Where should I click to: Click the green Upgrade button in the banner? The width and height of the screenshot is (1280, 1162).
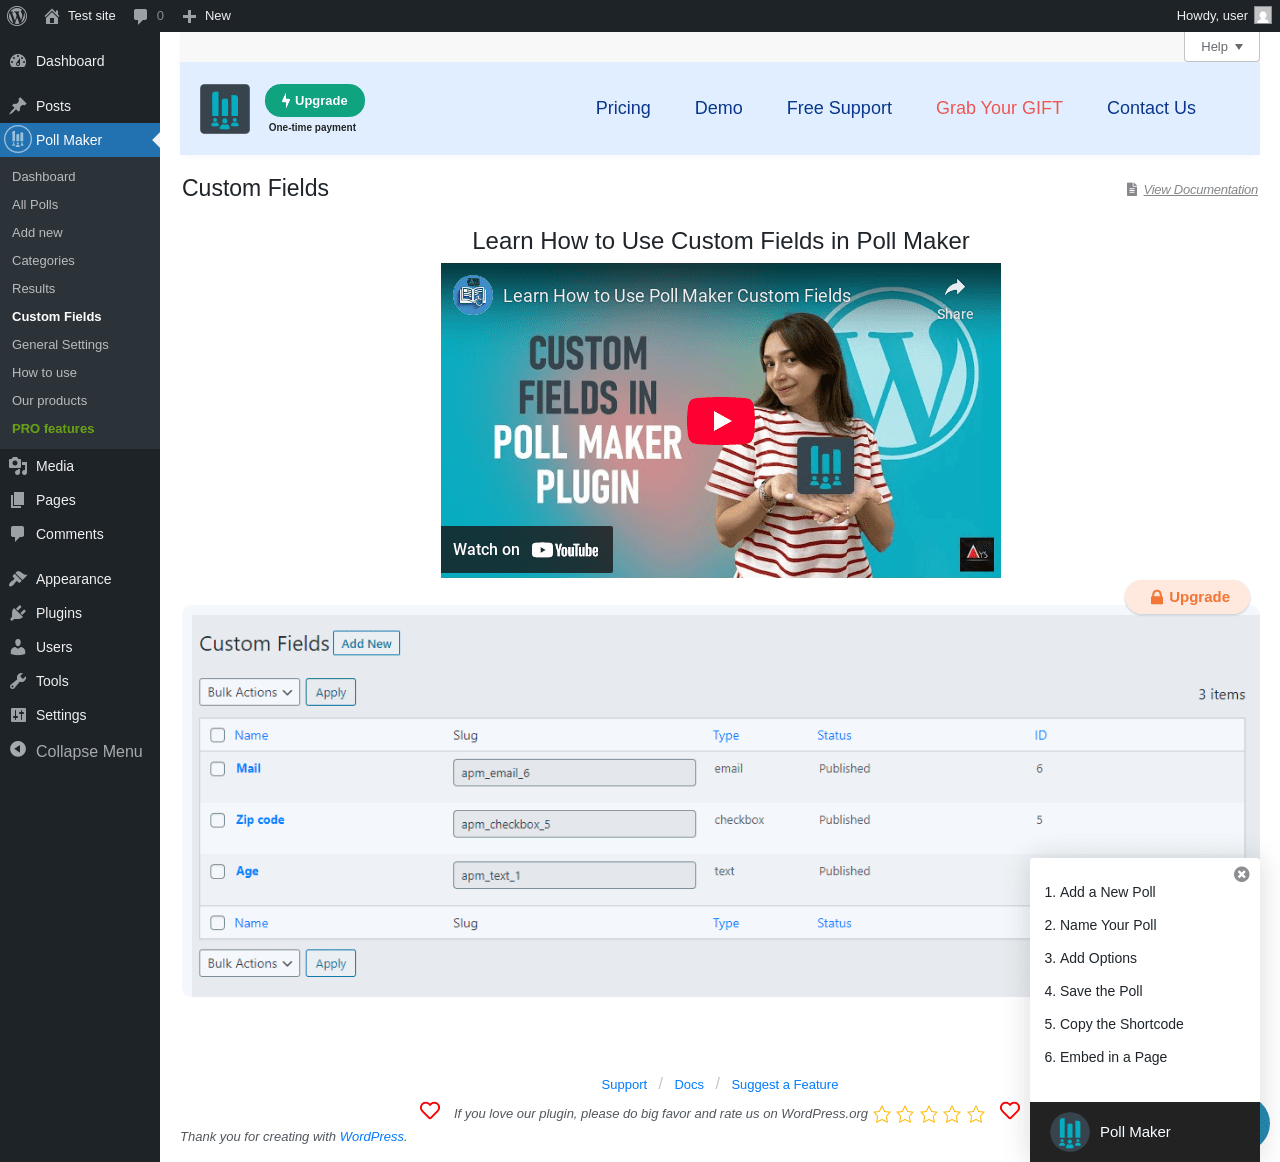click(x=315, y=101)
